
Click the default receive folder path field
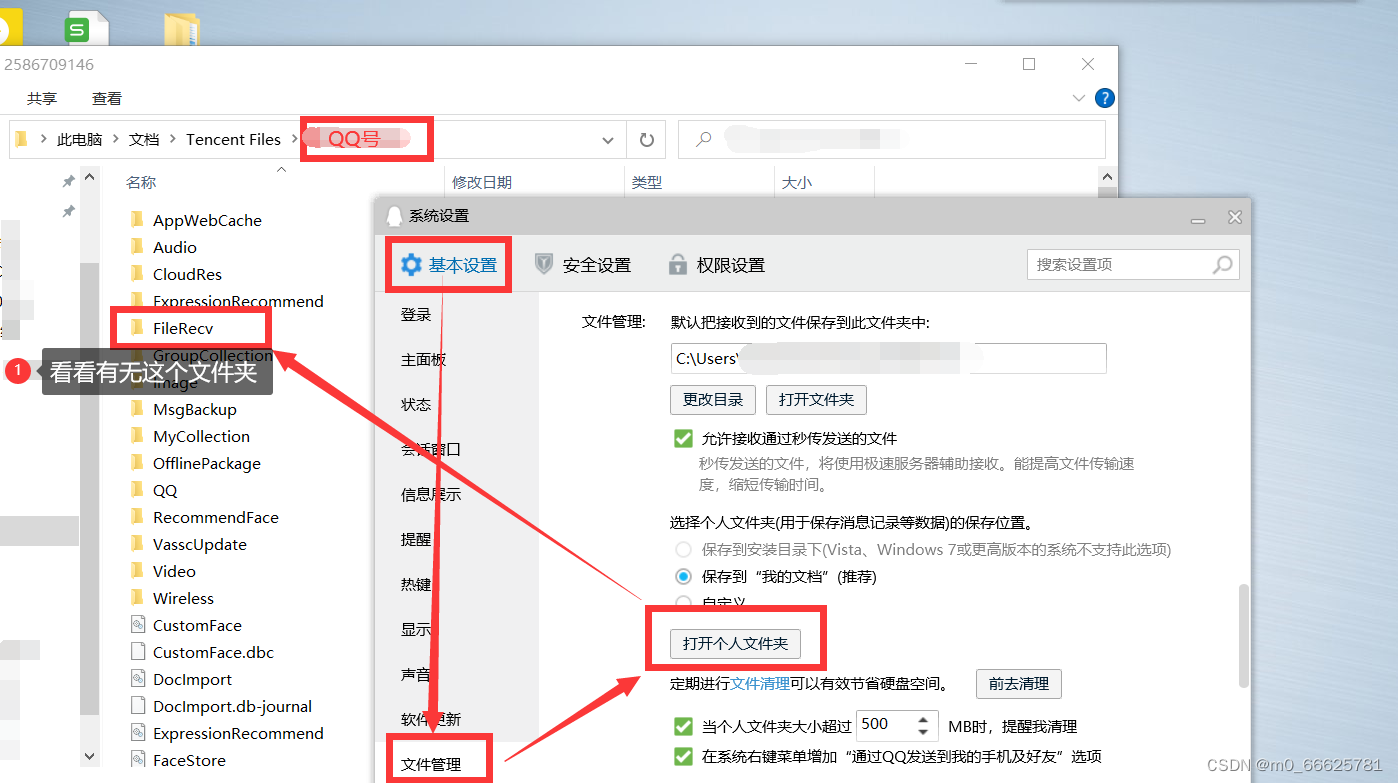[888, 358]
